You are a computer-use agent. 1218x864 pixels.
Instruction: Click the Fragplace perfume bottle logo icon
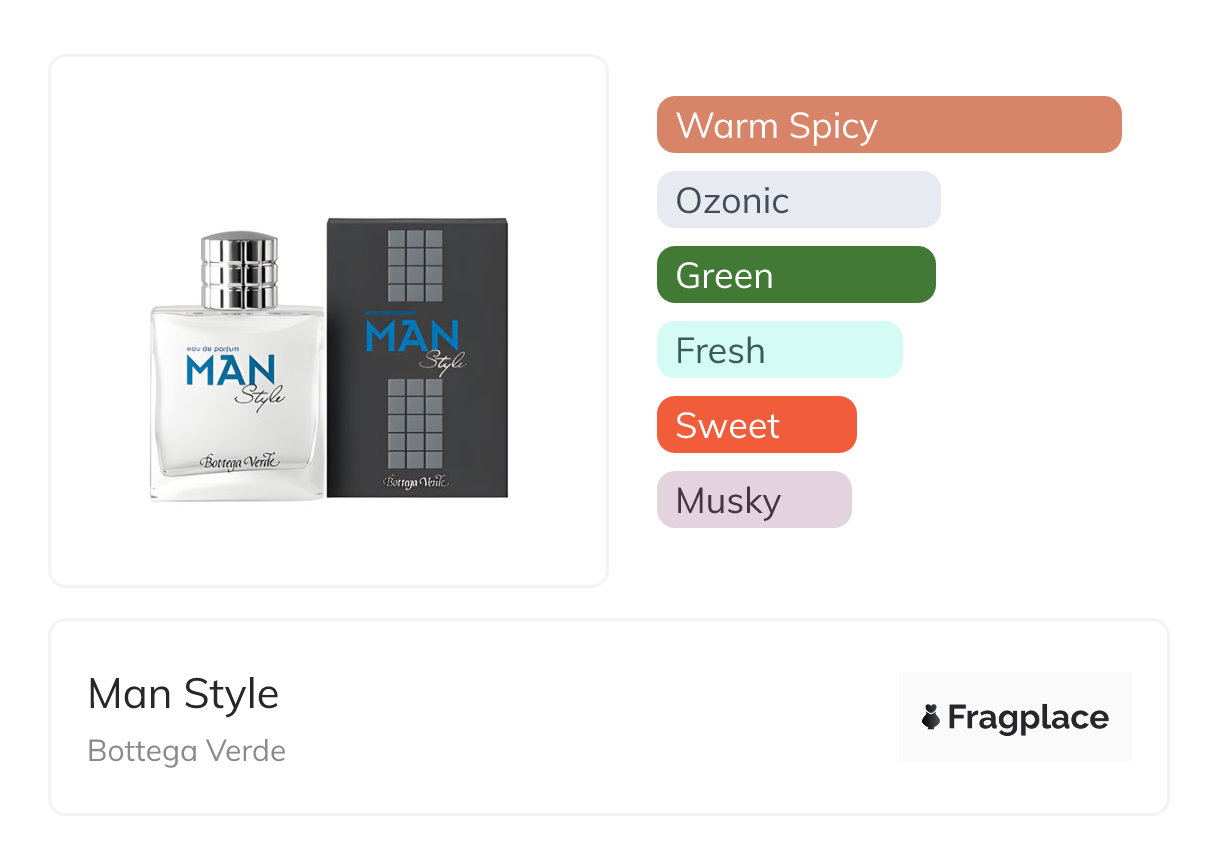[931, 717]
